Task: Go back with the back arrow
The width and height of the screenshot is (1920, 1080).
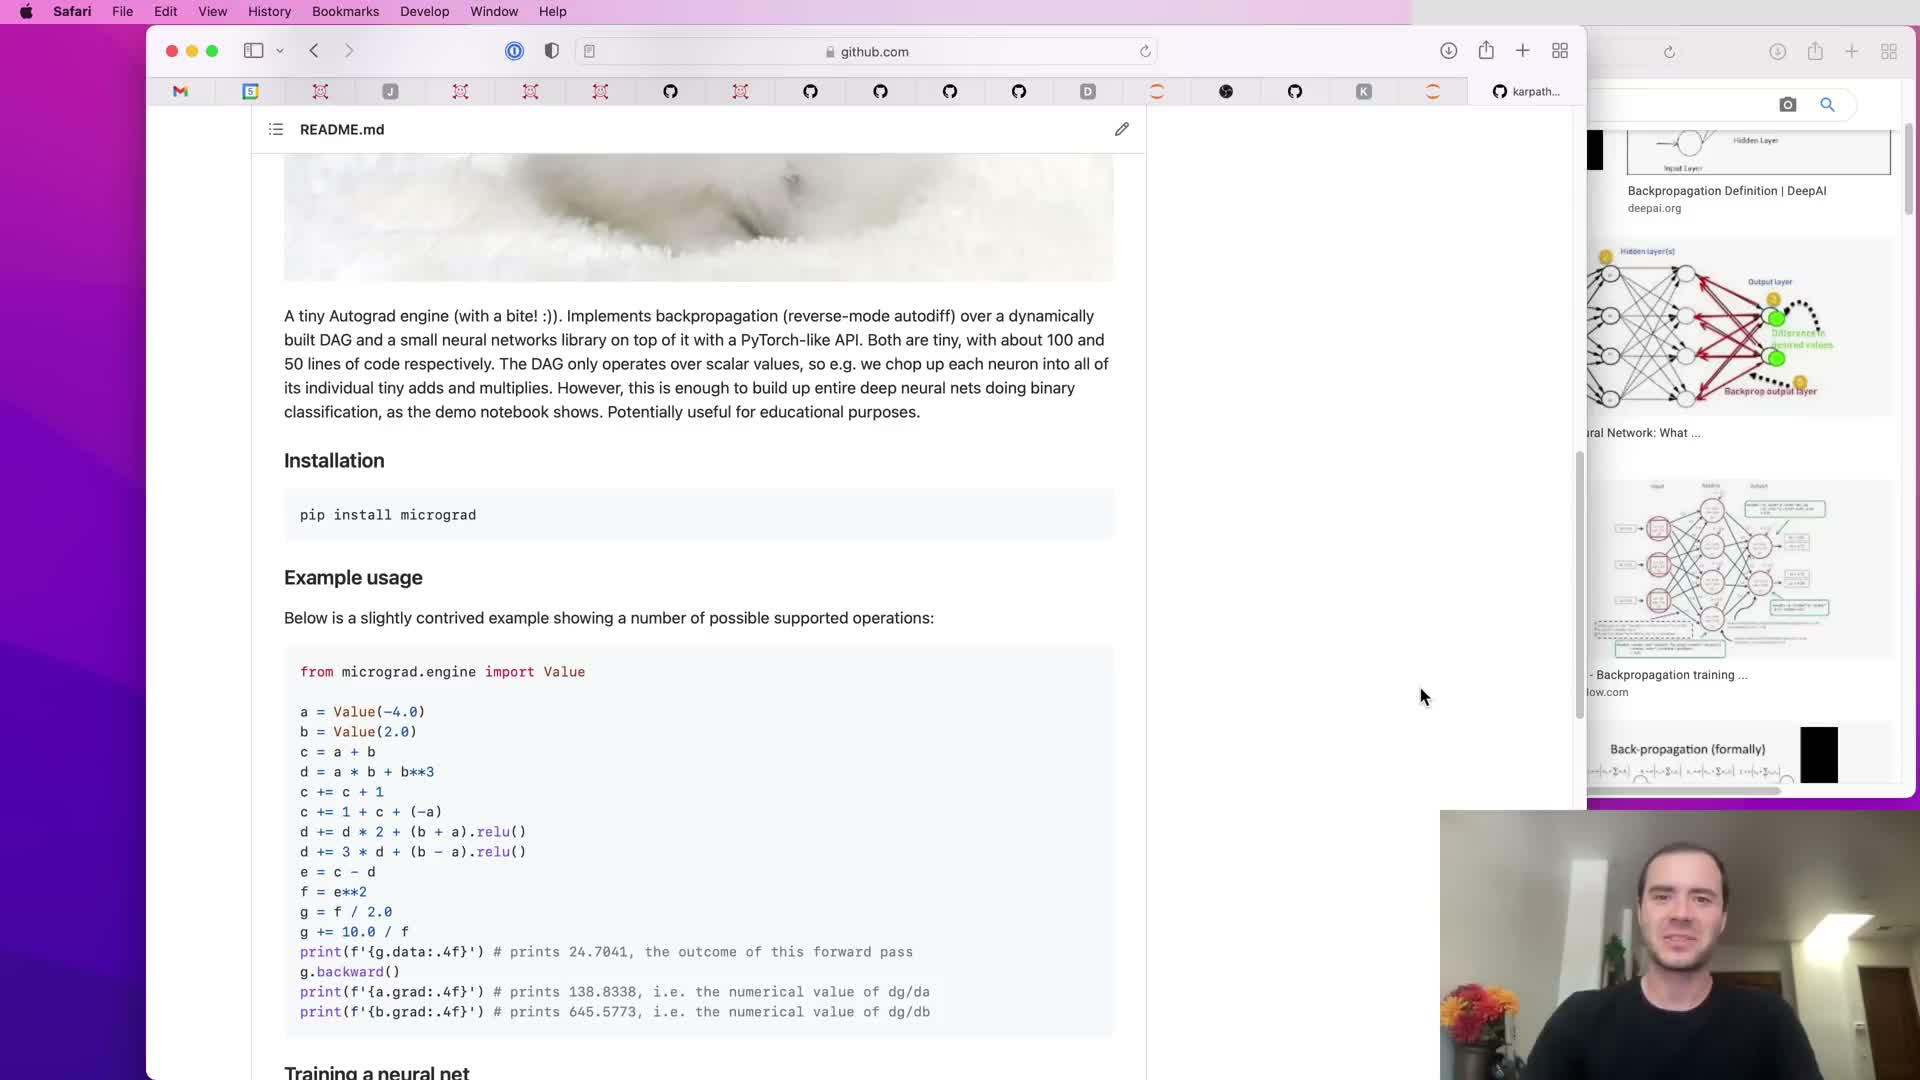Action: (314, 51)
